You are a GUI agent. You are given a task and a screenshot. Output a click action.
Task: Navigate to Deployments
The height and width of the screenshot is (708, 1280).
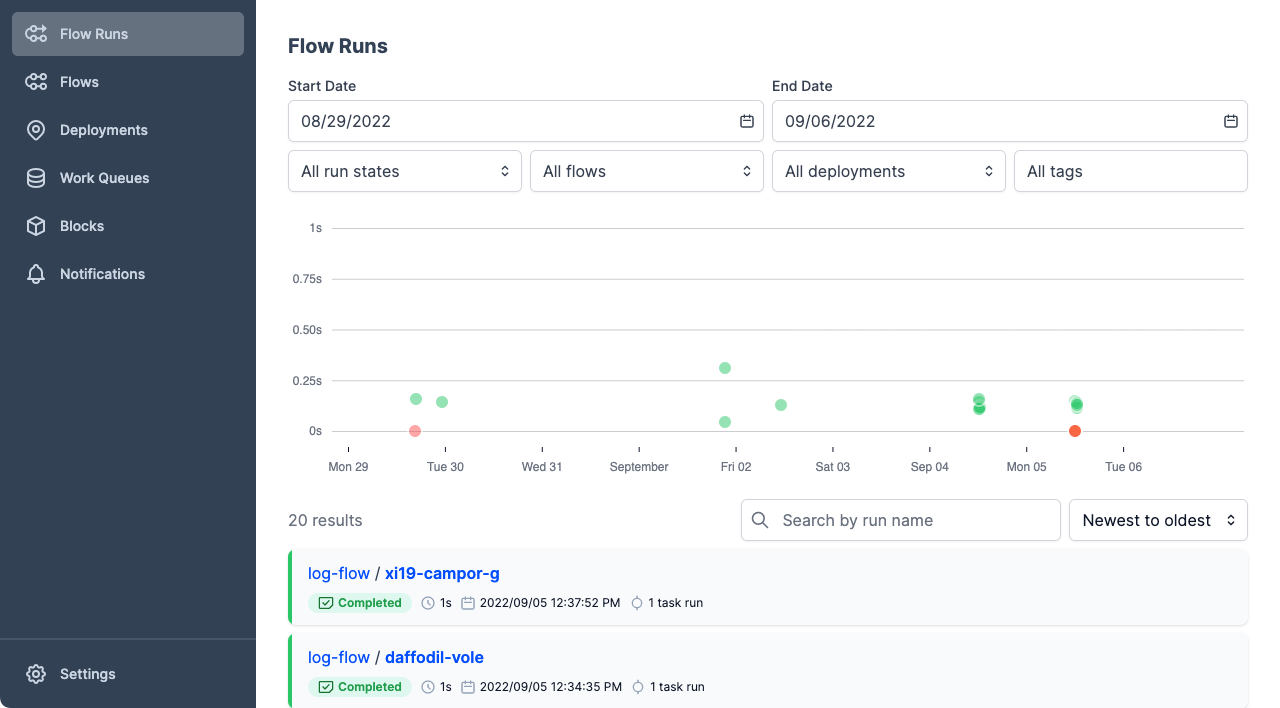[x=128, y=130]
